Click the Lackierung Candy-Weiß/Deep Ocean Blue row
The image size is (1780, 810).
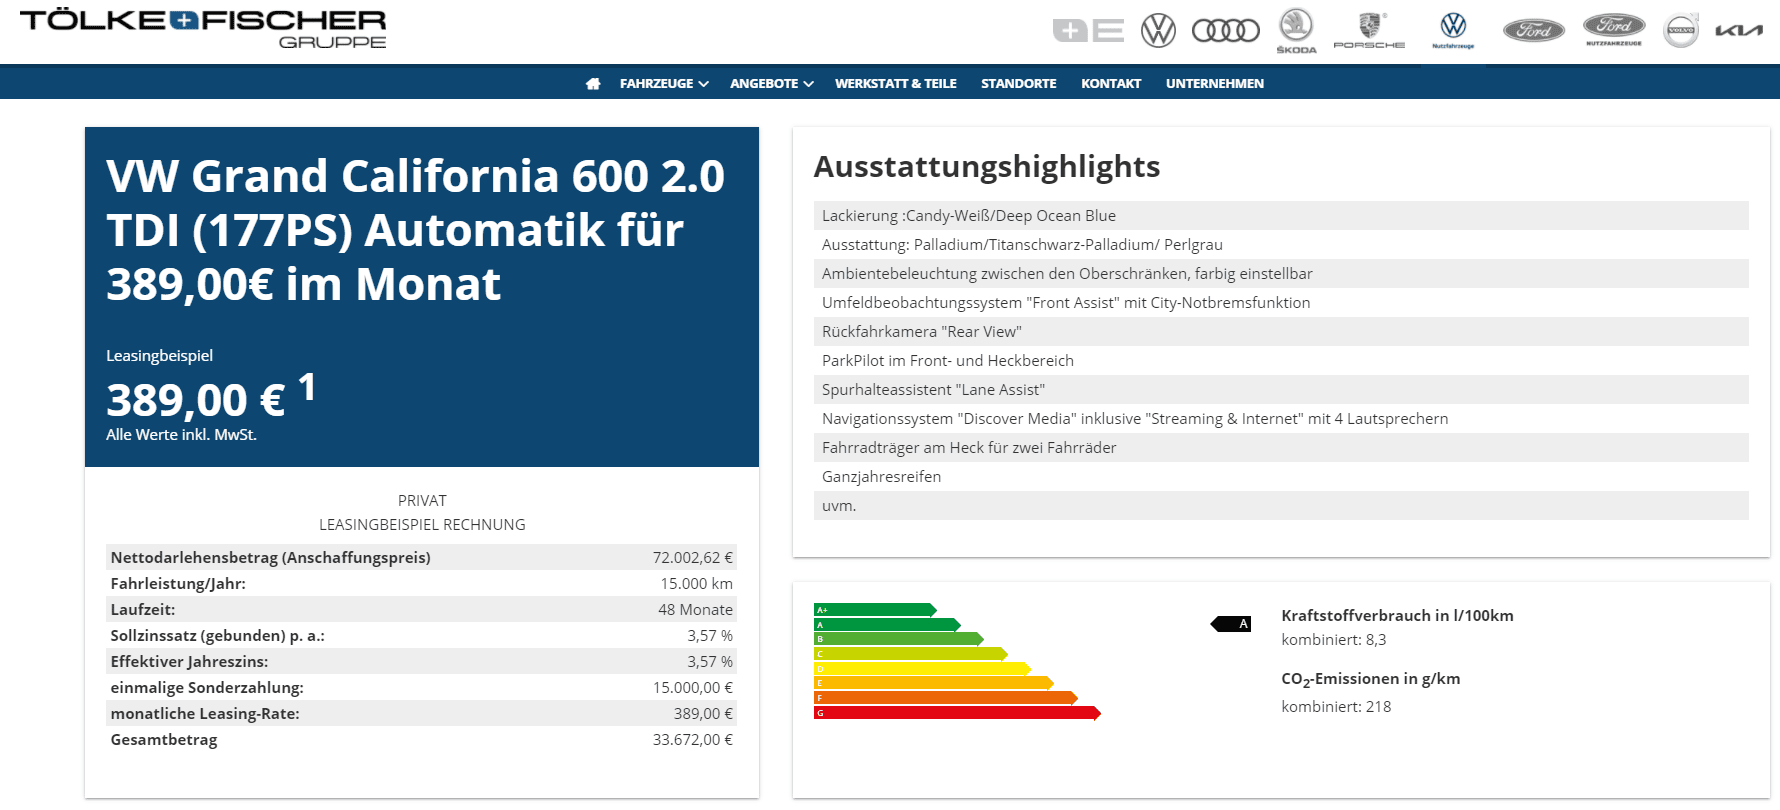[1281, 216]
